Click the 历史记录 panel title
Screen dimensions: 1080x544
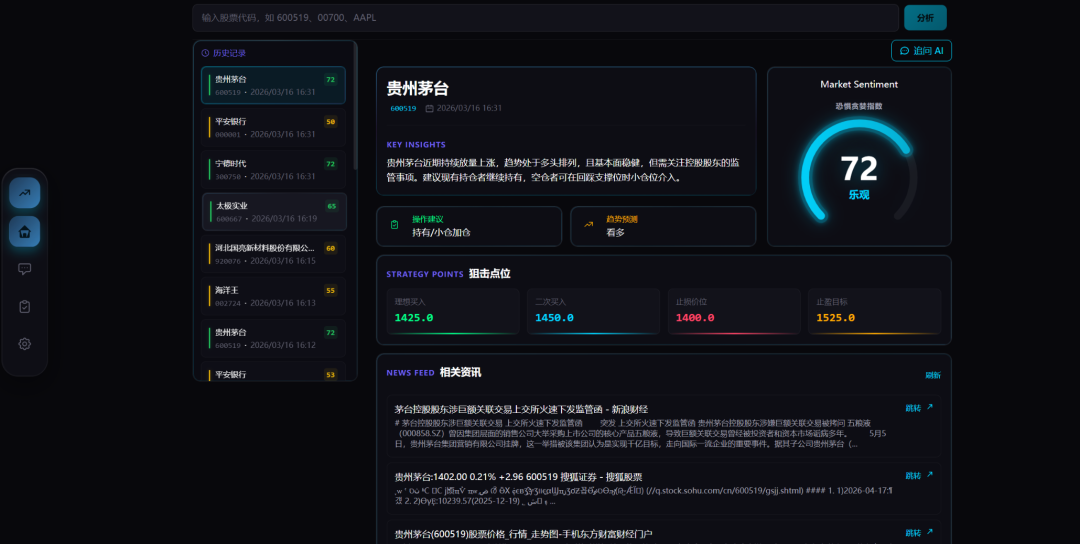229,53
